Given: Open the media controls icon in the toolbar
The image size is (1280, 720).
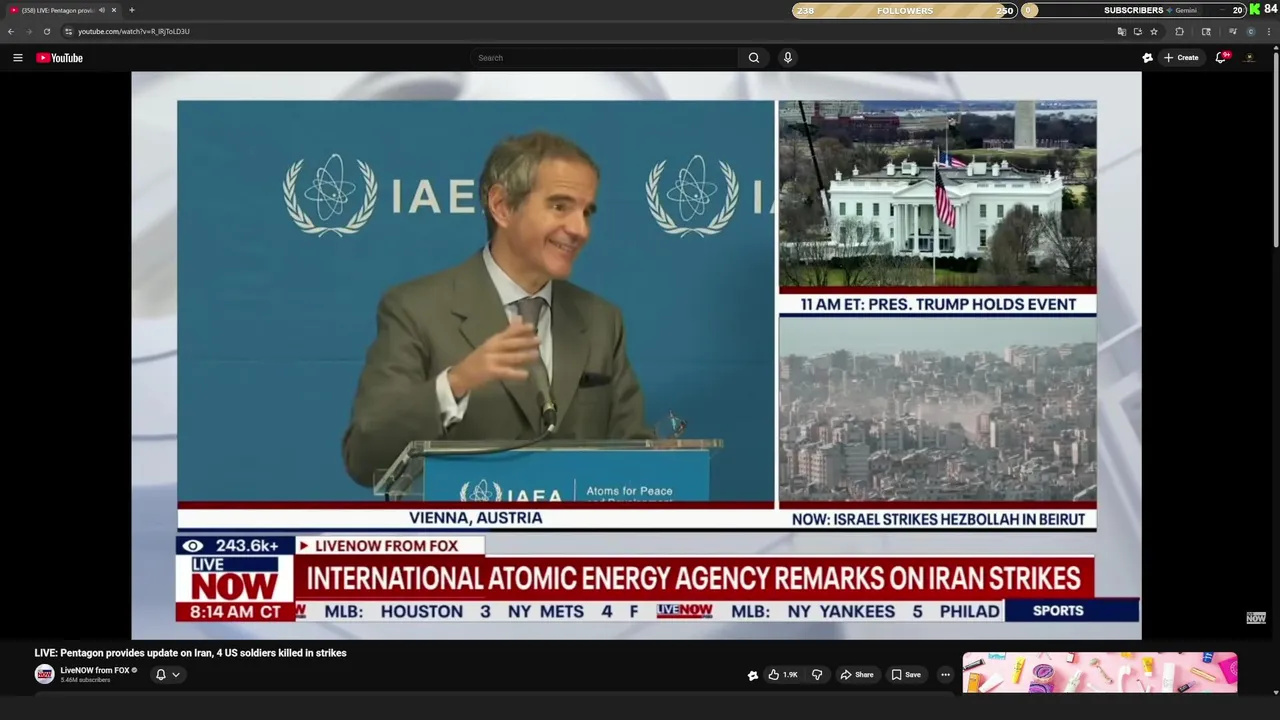Looking at the screenshot, I should click(x=1233, y=31).
